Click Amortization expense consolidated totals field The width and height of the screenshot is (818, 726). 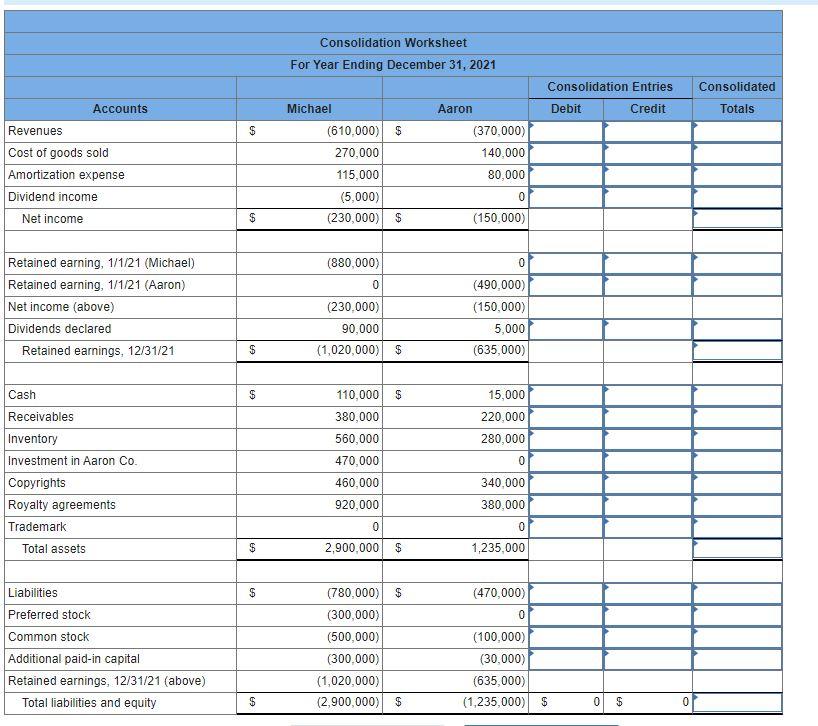[x=737, y=175]
